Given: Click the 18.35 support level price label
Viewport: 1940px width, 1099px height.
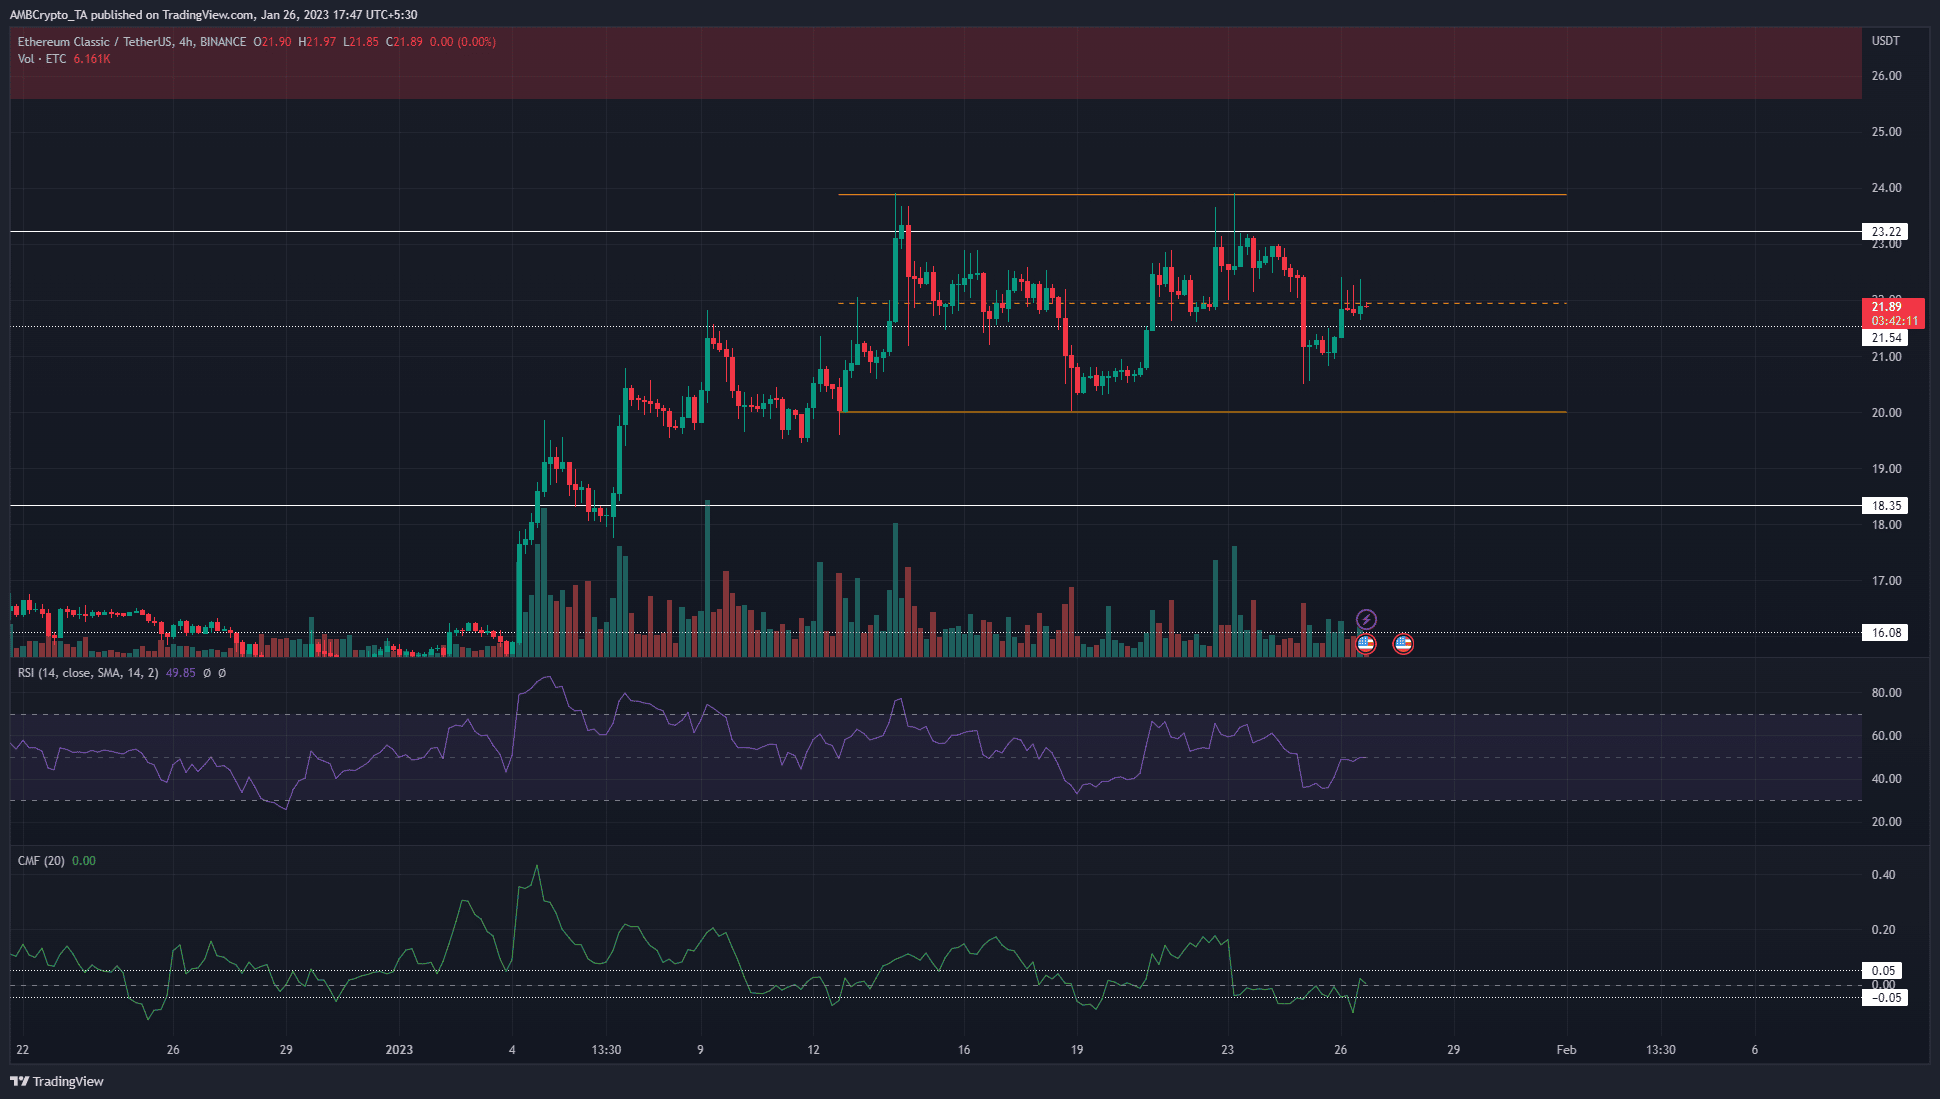Looking at the screenshot, I should click(x=1885, y=506).
